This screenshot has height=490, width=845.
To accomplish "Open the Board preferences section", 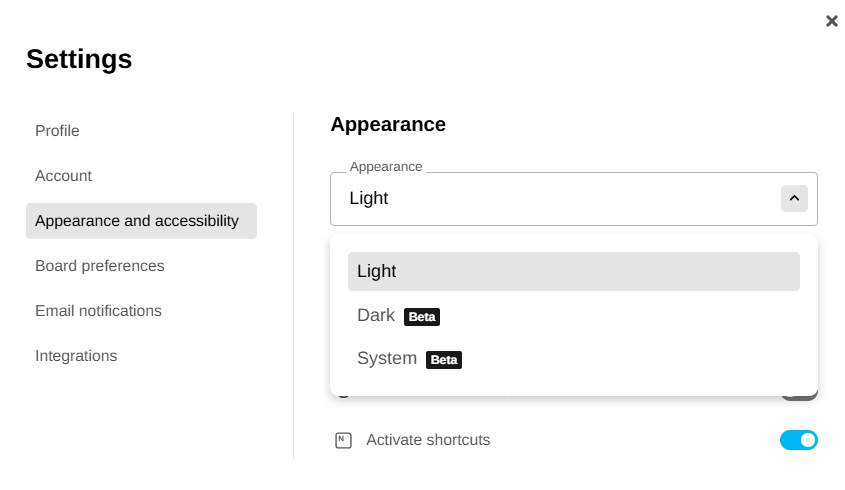I will [x=99, y=266].
